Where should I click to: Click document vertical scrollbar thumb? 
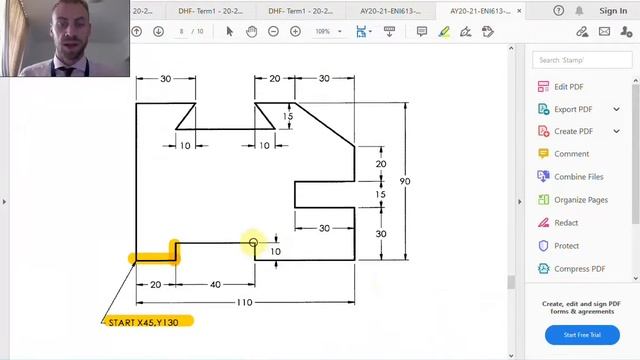(x=511, y=282)
